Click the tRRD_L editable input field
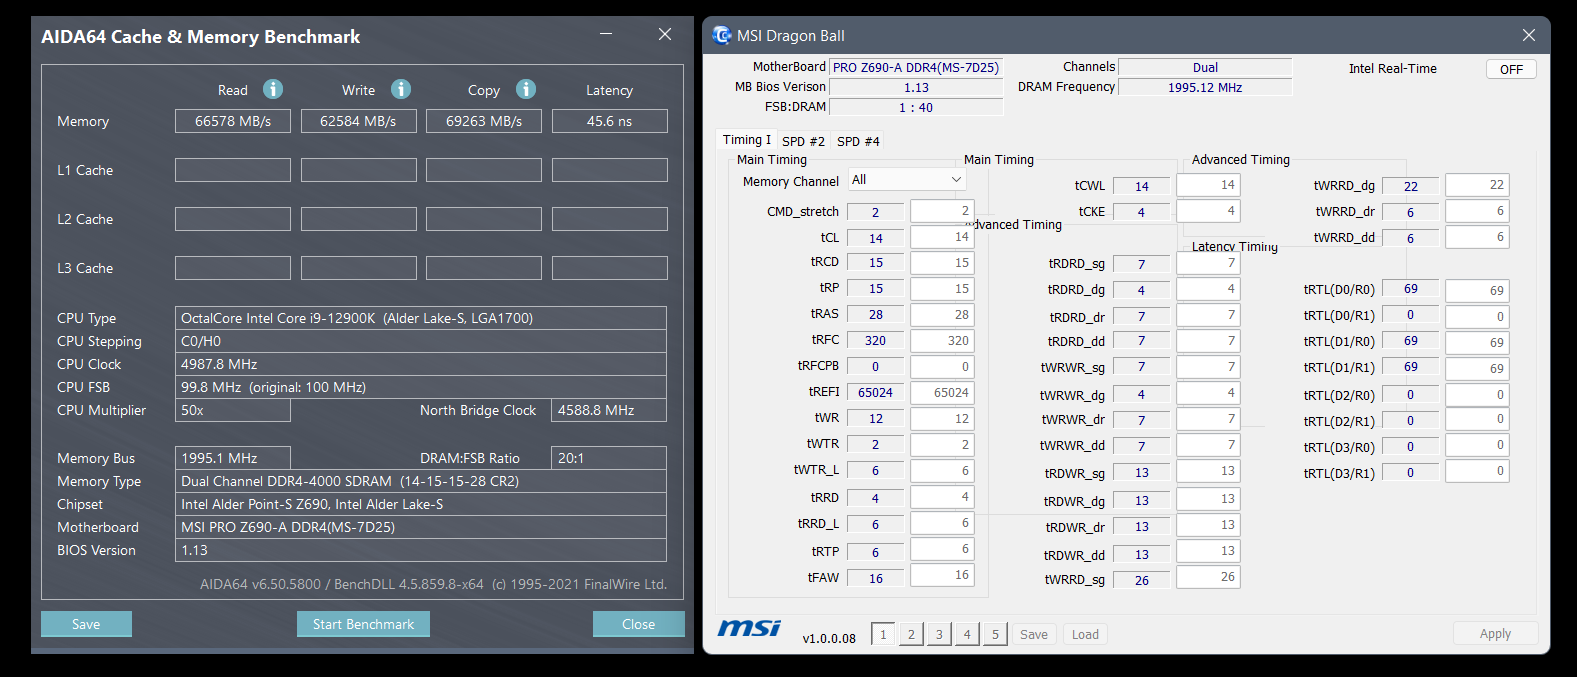1577x677 pixels. tap(942, 523)
